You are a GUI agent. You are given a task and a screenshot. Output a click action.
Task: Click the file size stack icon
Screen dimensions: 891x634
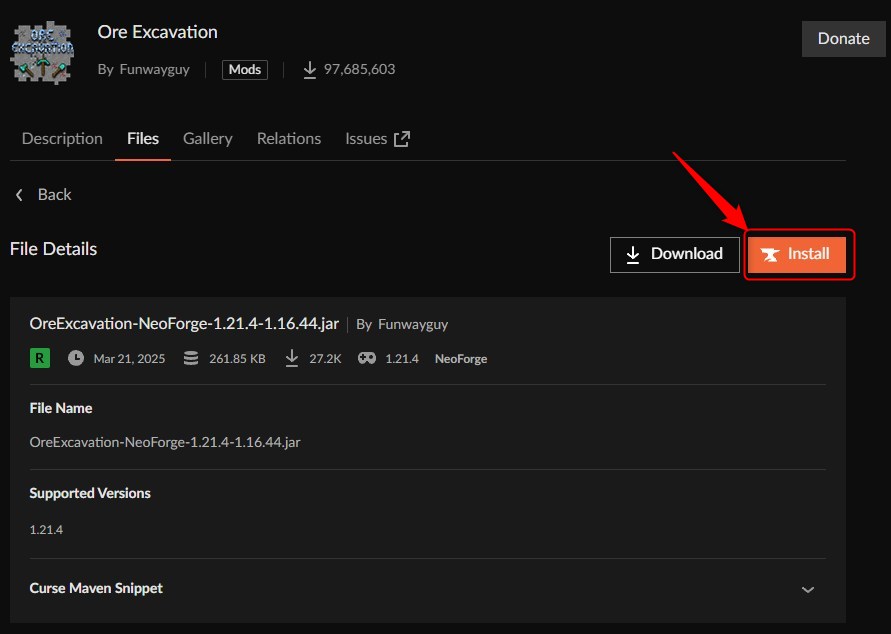tap(191, 358)
